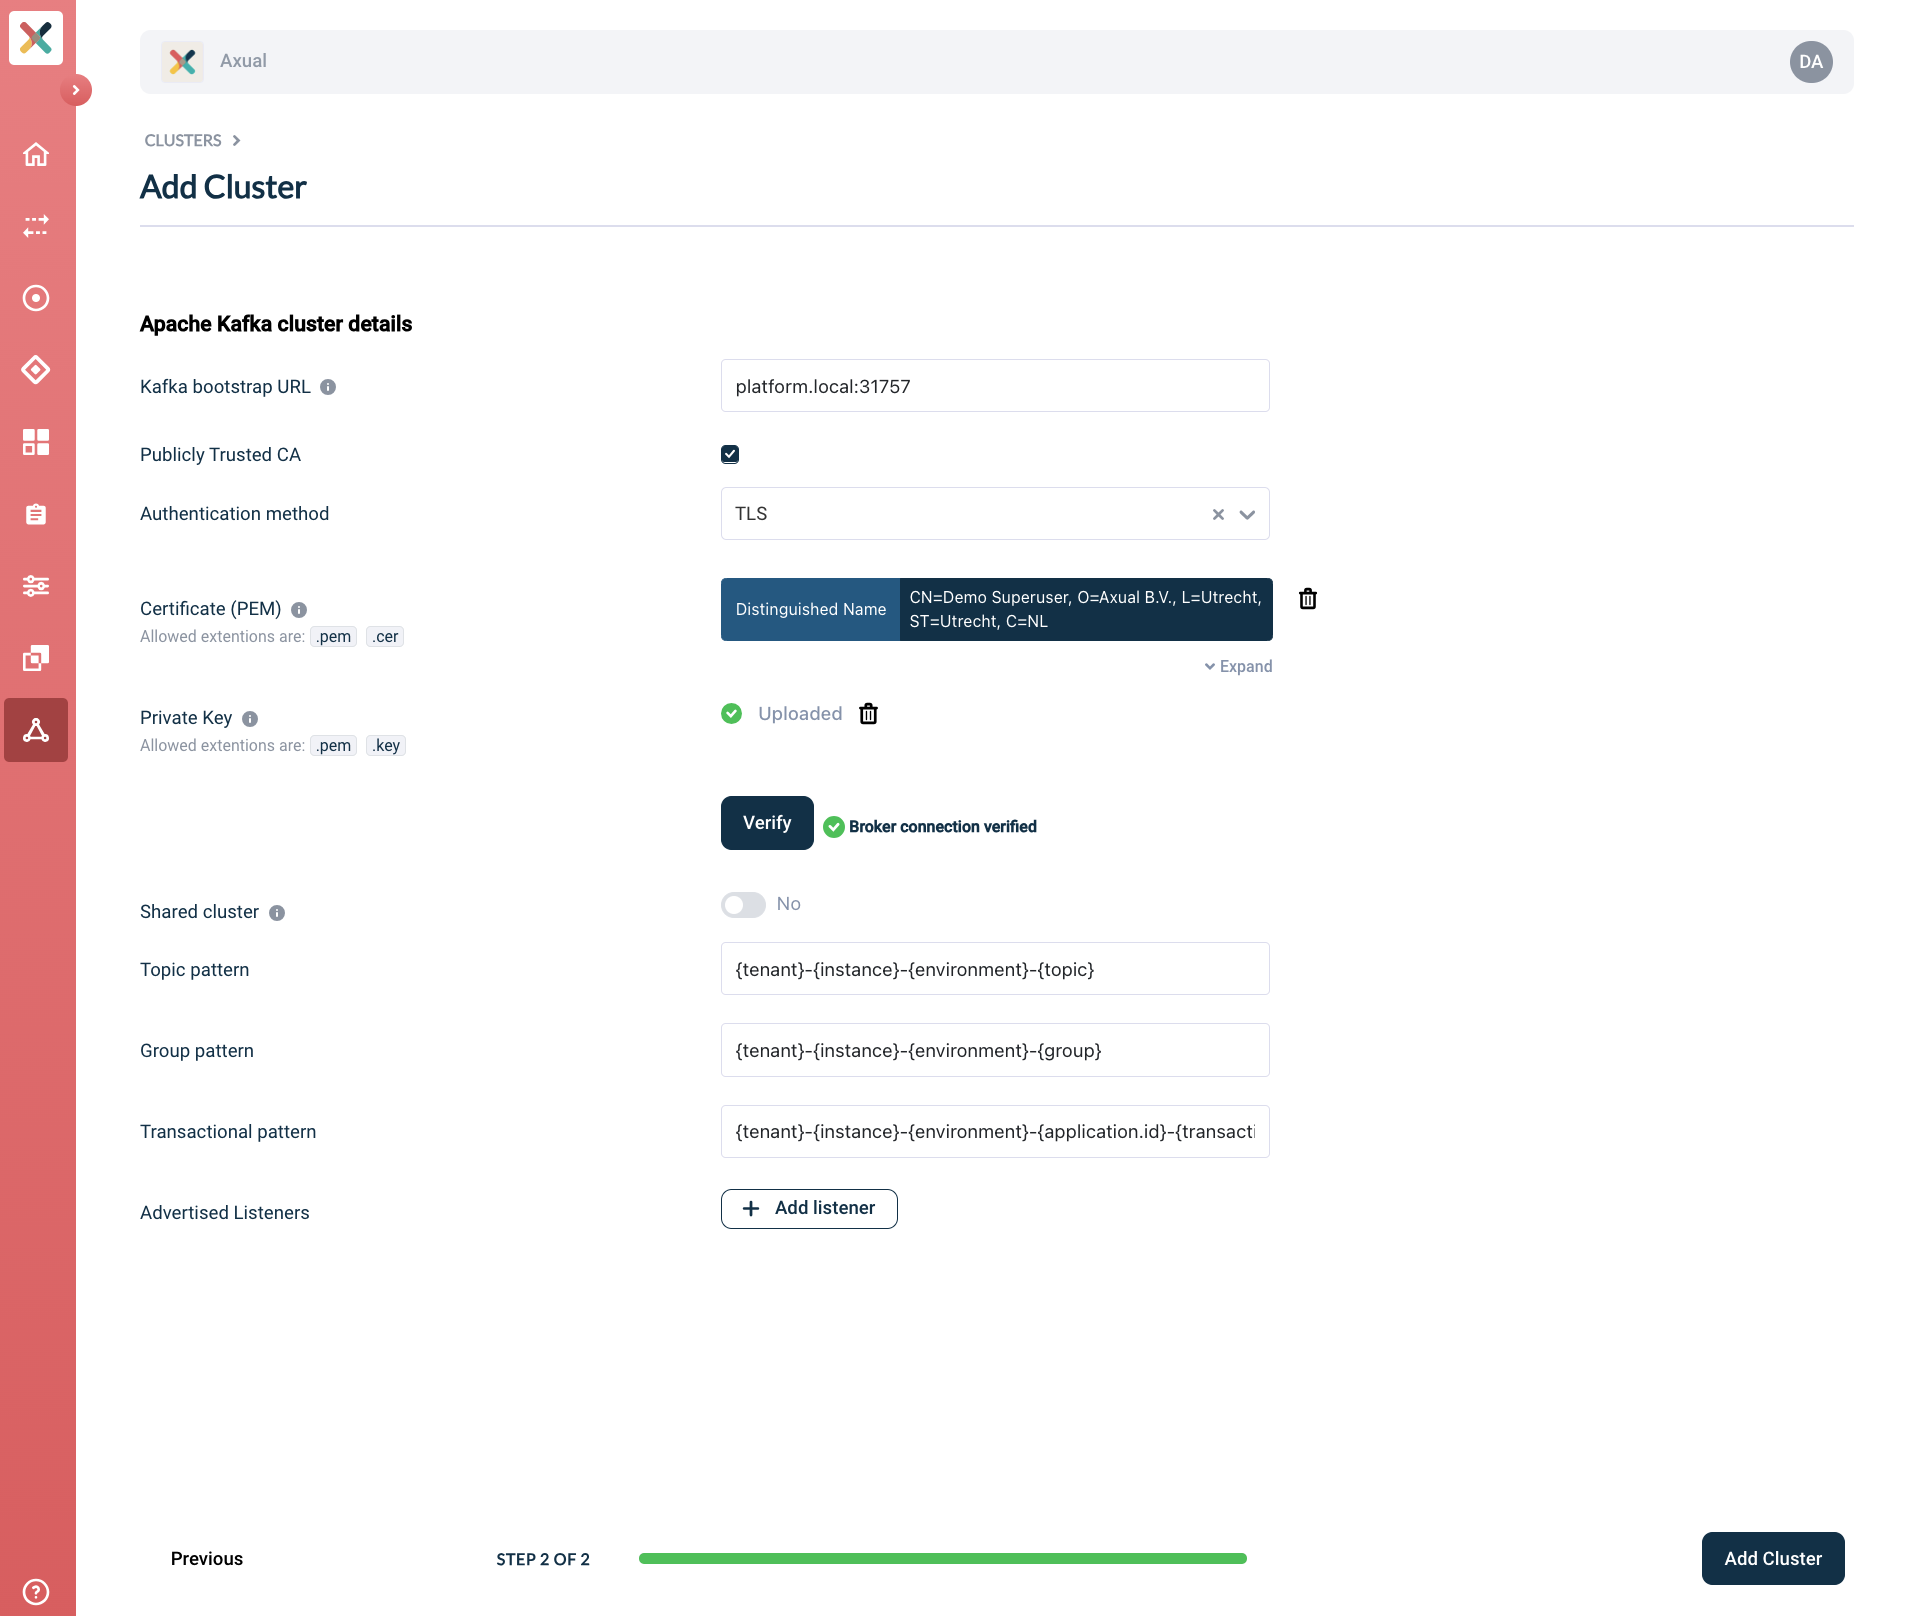Edit the Transactional pattern field
The image size is (1908, 1616).
click(995, 1131)
